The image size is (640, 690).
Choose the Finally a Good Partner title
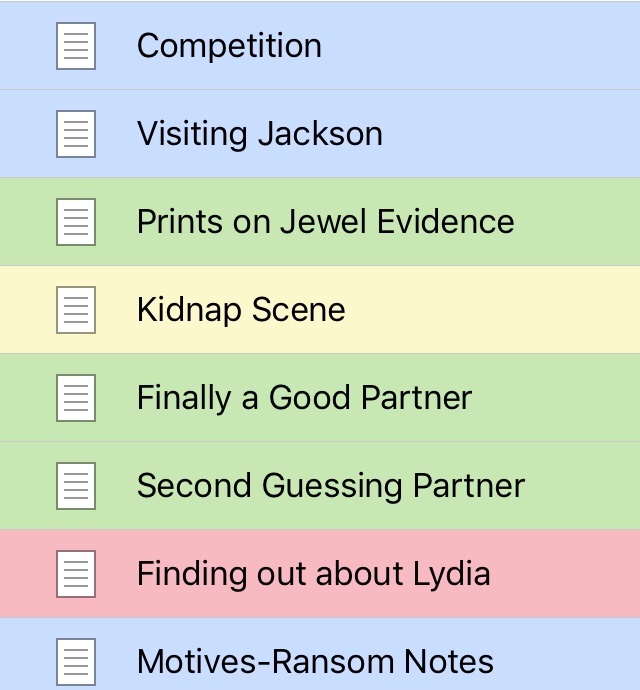click(x=304, y=398)
